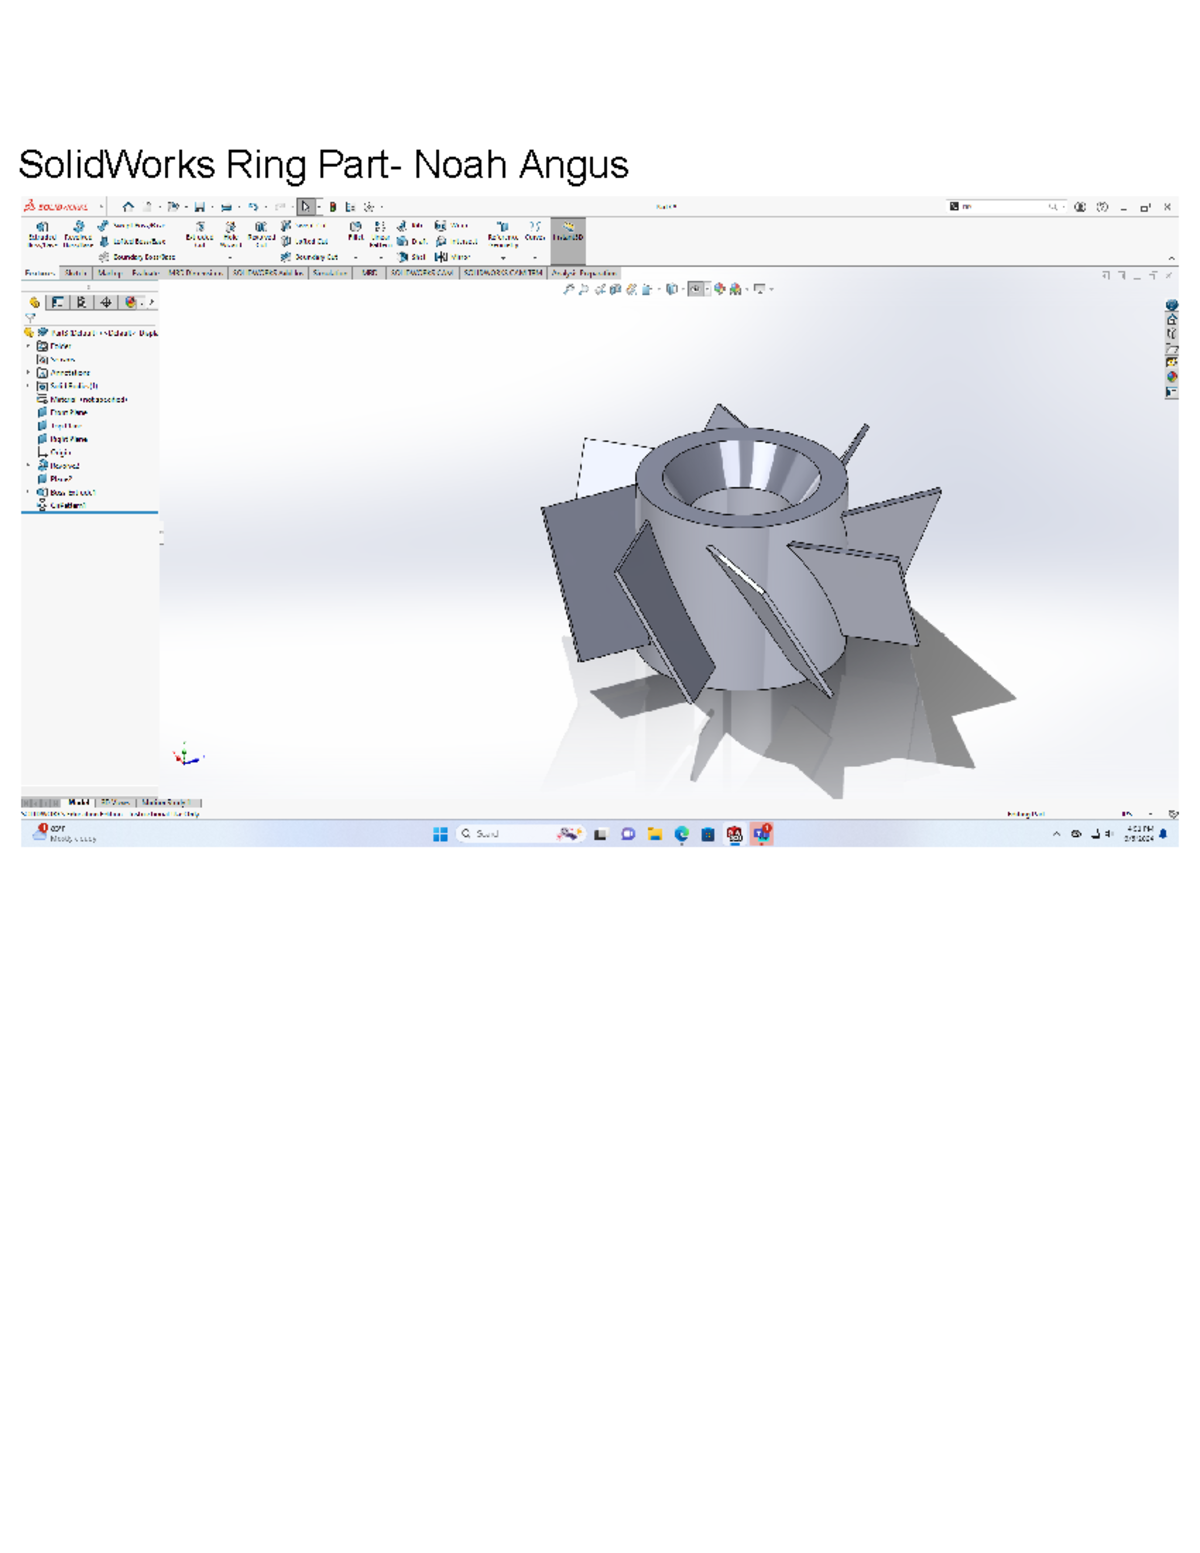This screenshot has height=1553, width=1200.
Task: Open the DimXpertManager crosshair tab
Action: pos(106,302)
